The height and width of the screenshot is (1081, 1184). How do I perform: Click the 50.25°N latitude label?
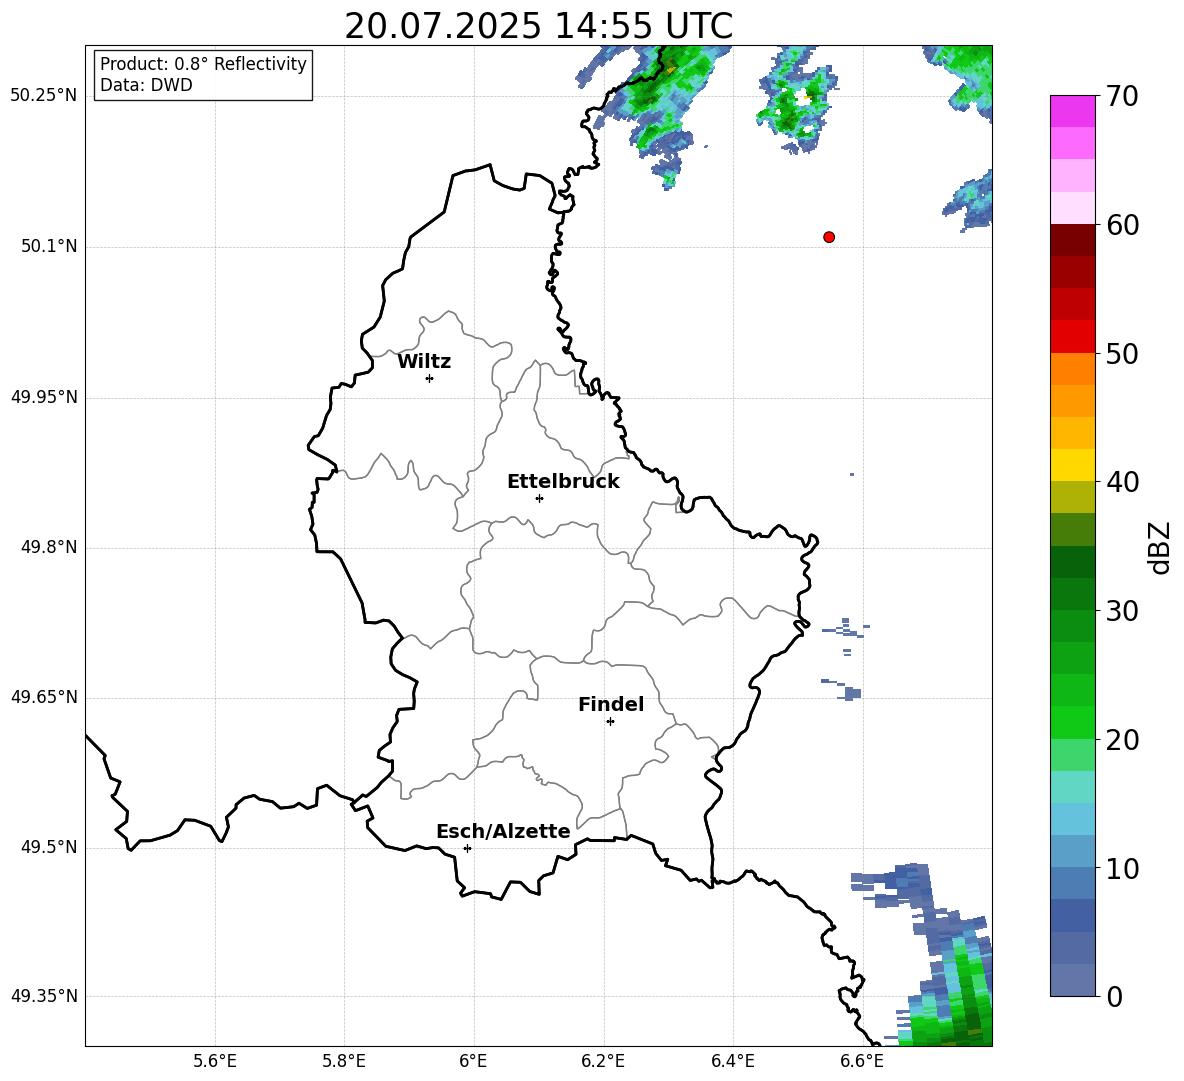pyautogui.click(x=44, y=96)
